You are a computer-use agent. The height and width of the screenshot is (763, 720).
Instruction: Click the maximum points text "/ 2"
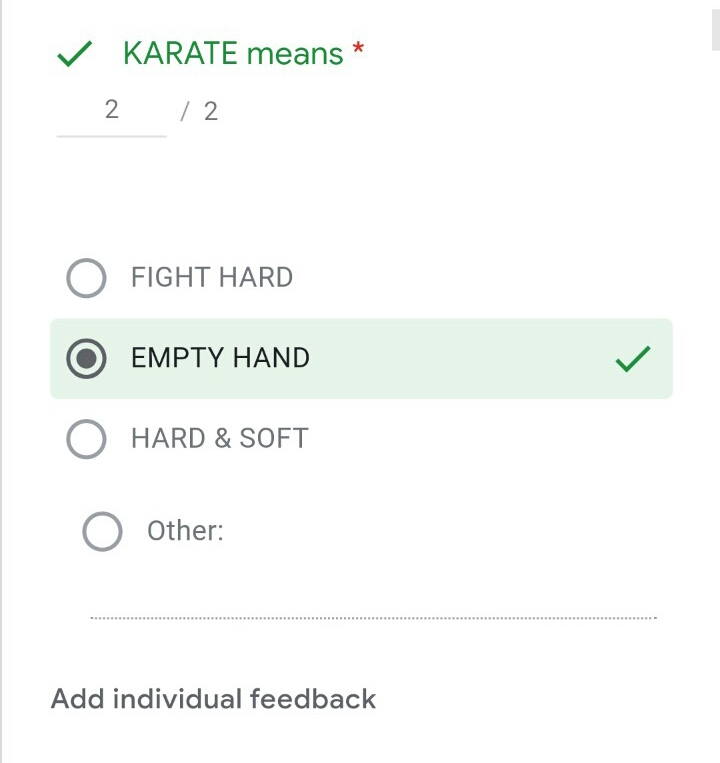[x=199, y=111]
